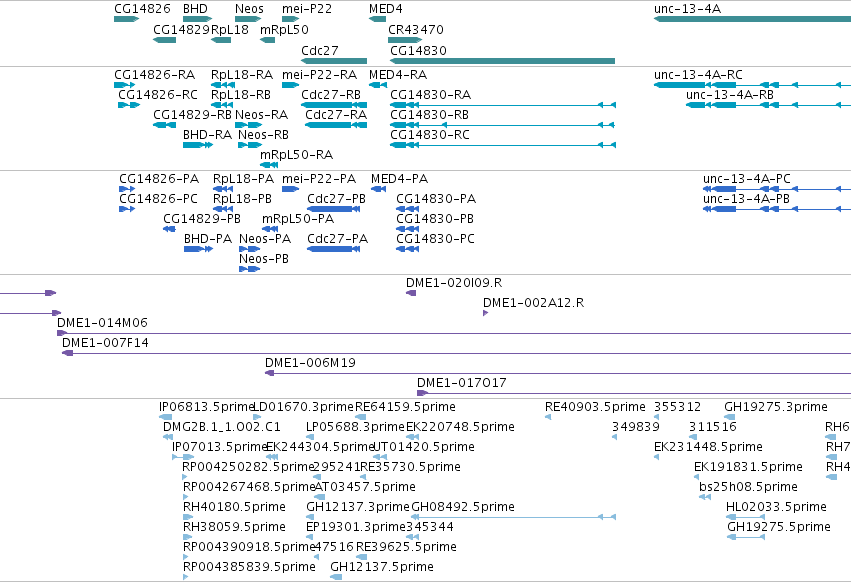Click the CG14826-RA transcript
Viewport: 851px width, 582px height.
(124, 85)
